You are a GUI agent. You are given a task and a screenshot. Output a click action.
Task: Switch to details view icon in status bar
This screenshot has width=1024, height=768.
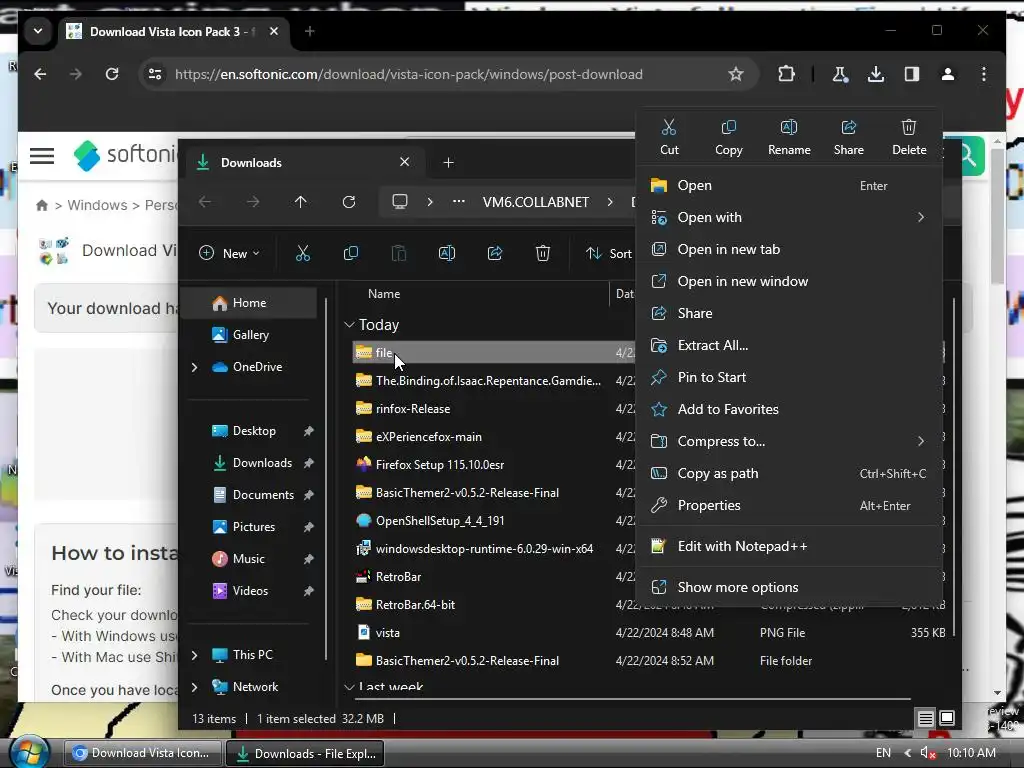point(925,718)
